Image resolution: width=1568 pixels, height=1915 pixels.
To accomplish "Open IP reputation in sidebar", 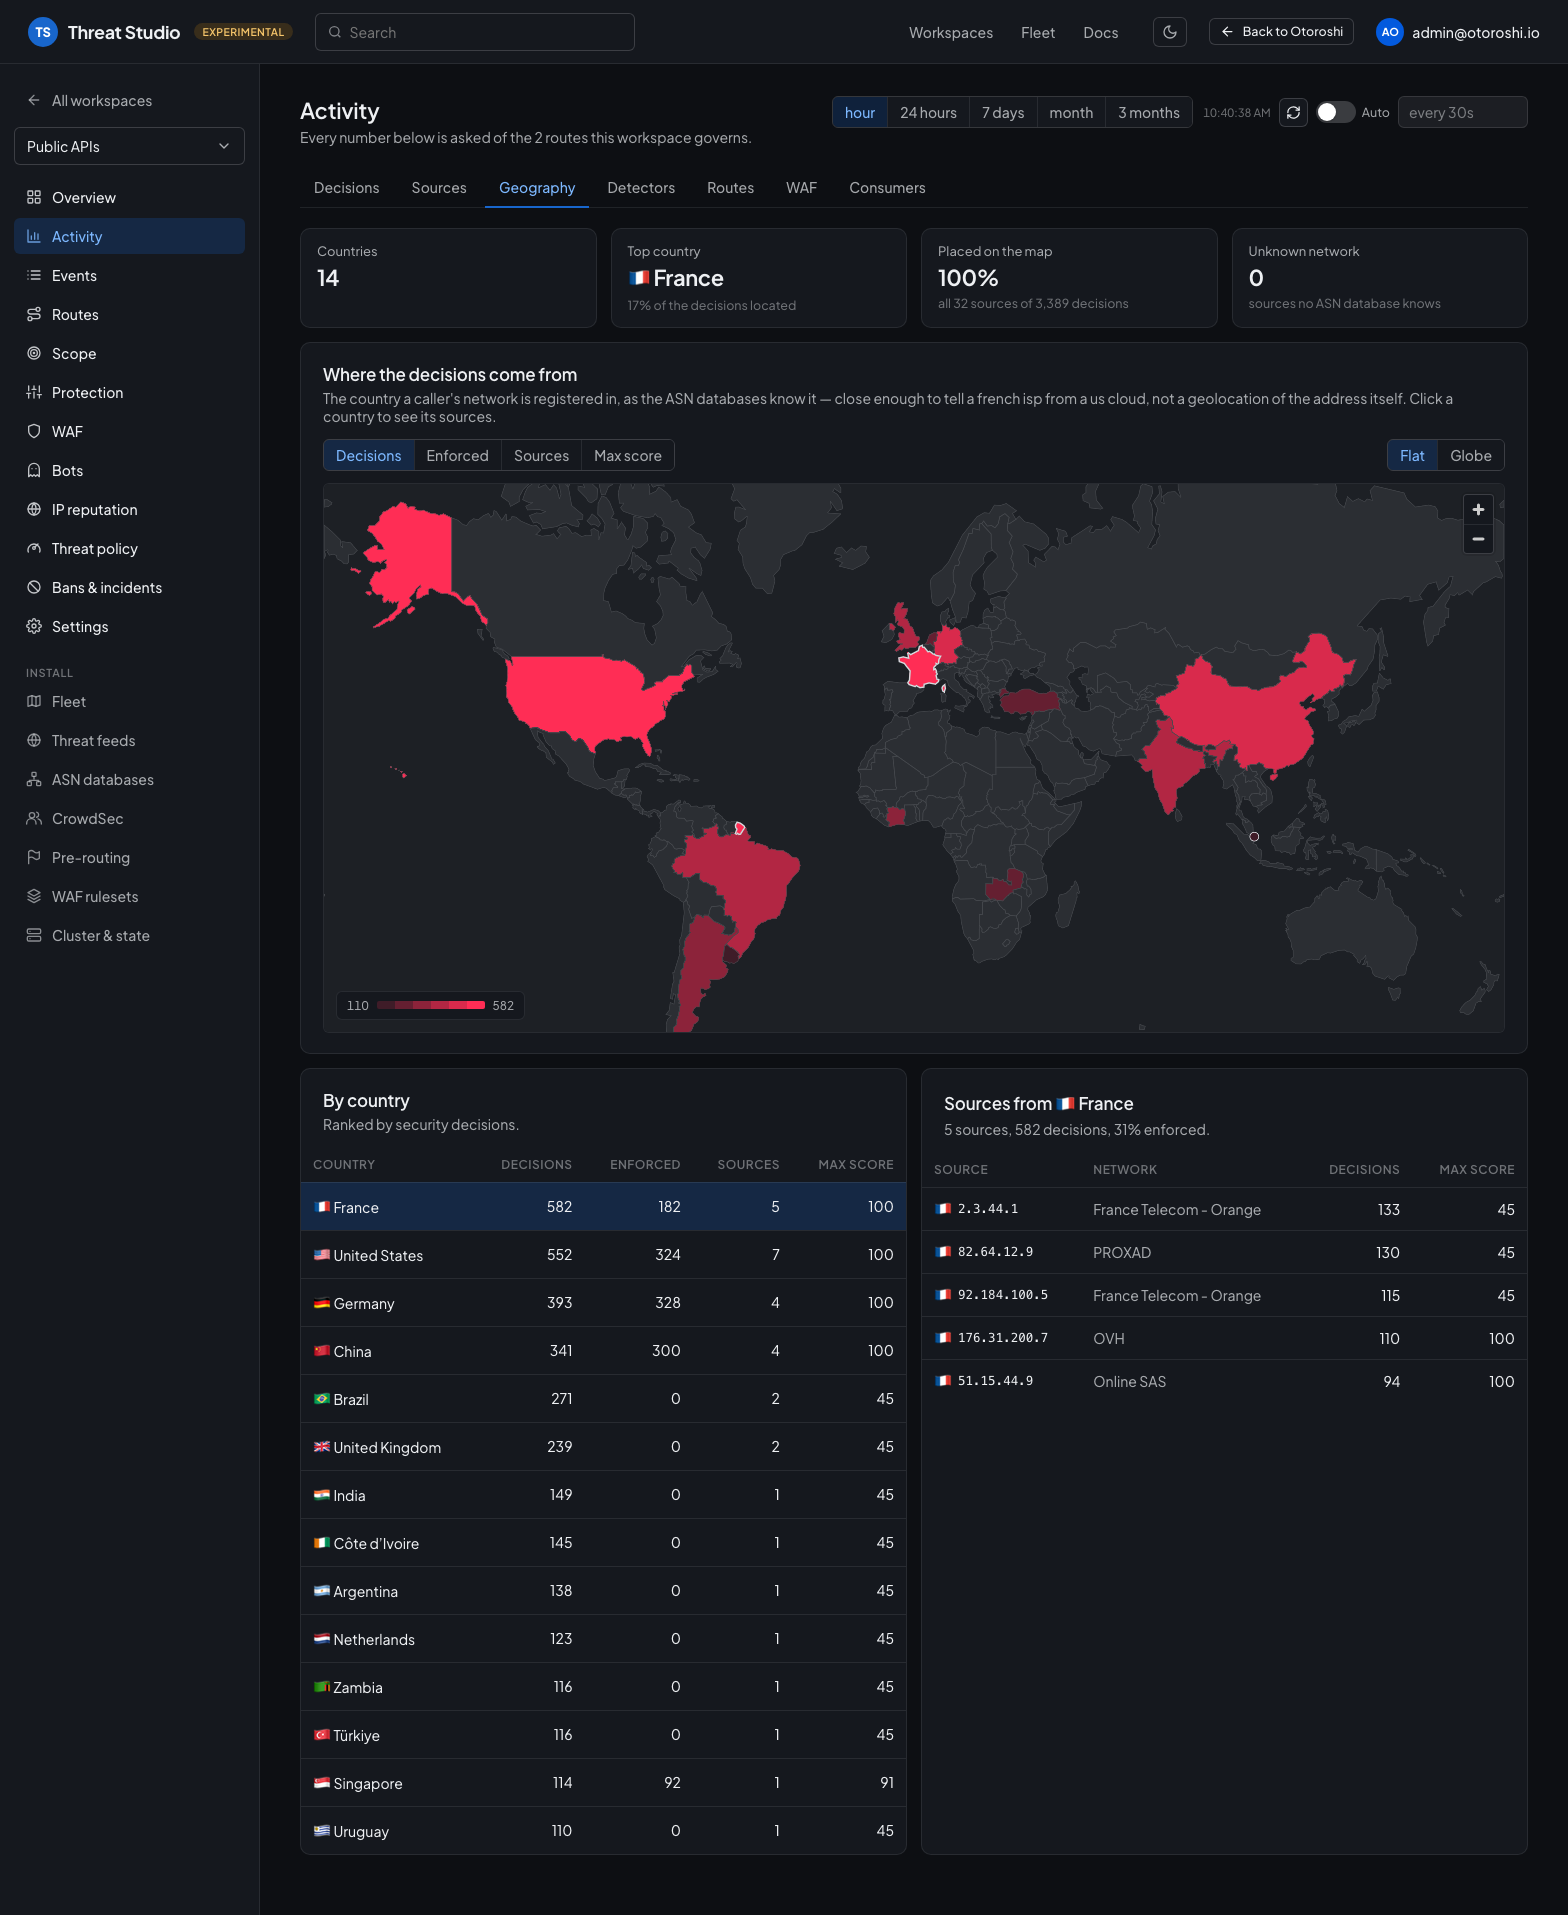I will pyautogui.click(x=129, y=510).
